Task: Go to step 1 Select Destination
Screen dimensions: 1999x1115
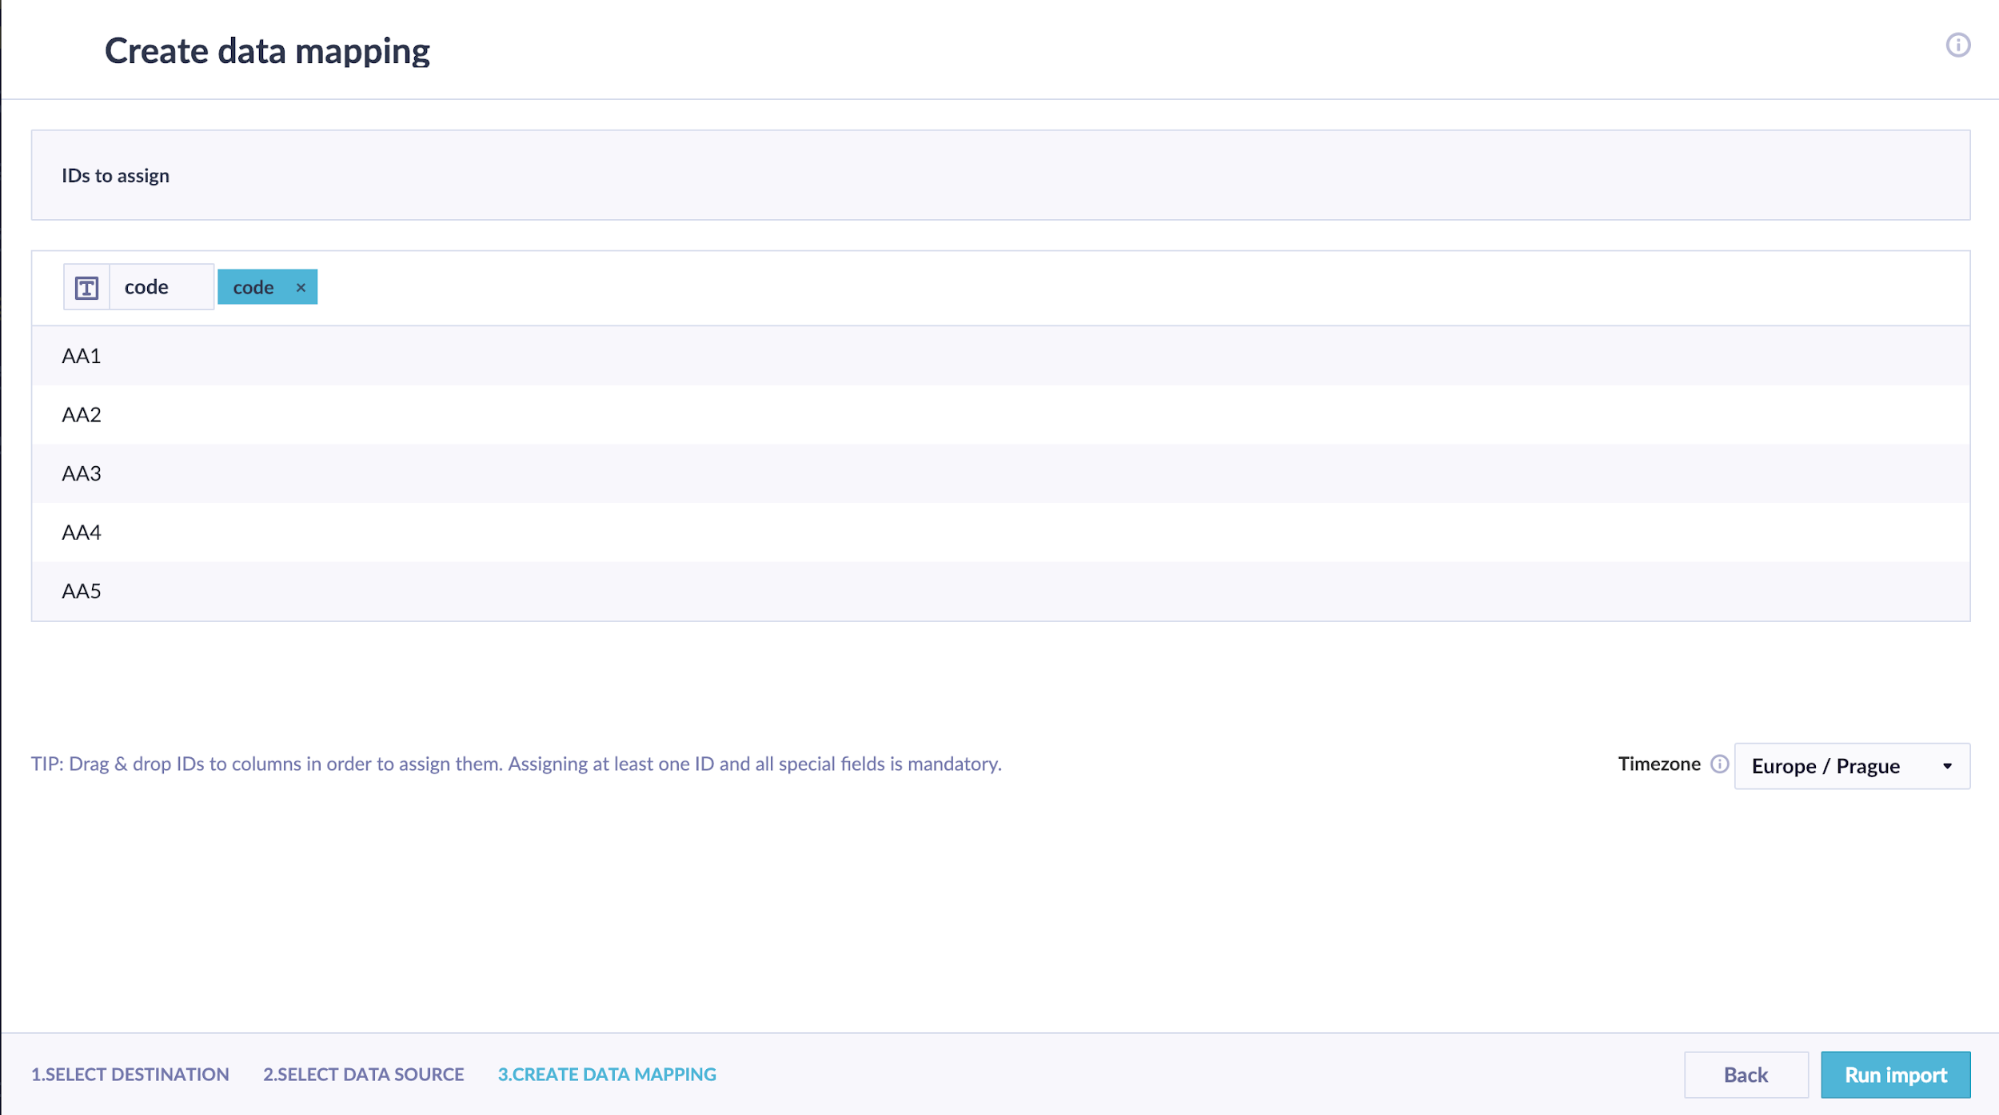Action: click(130, 1074)
